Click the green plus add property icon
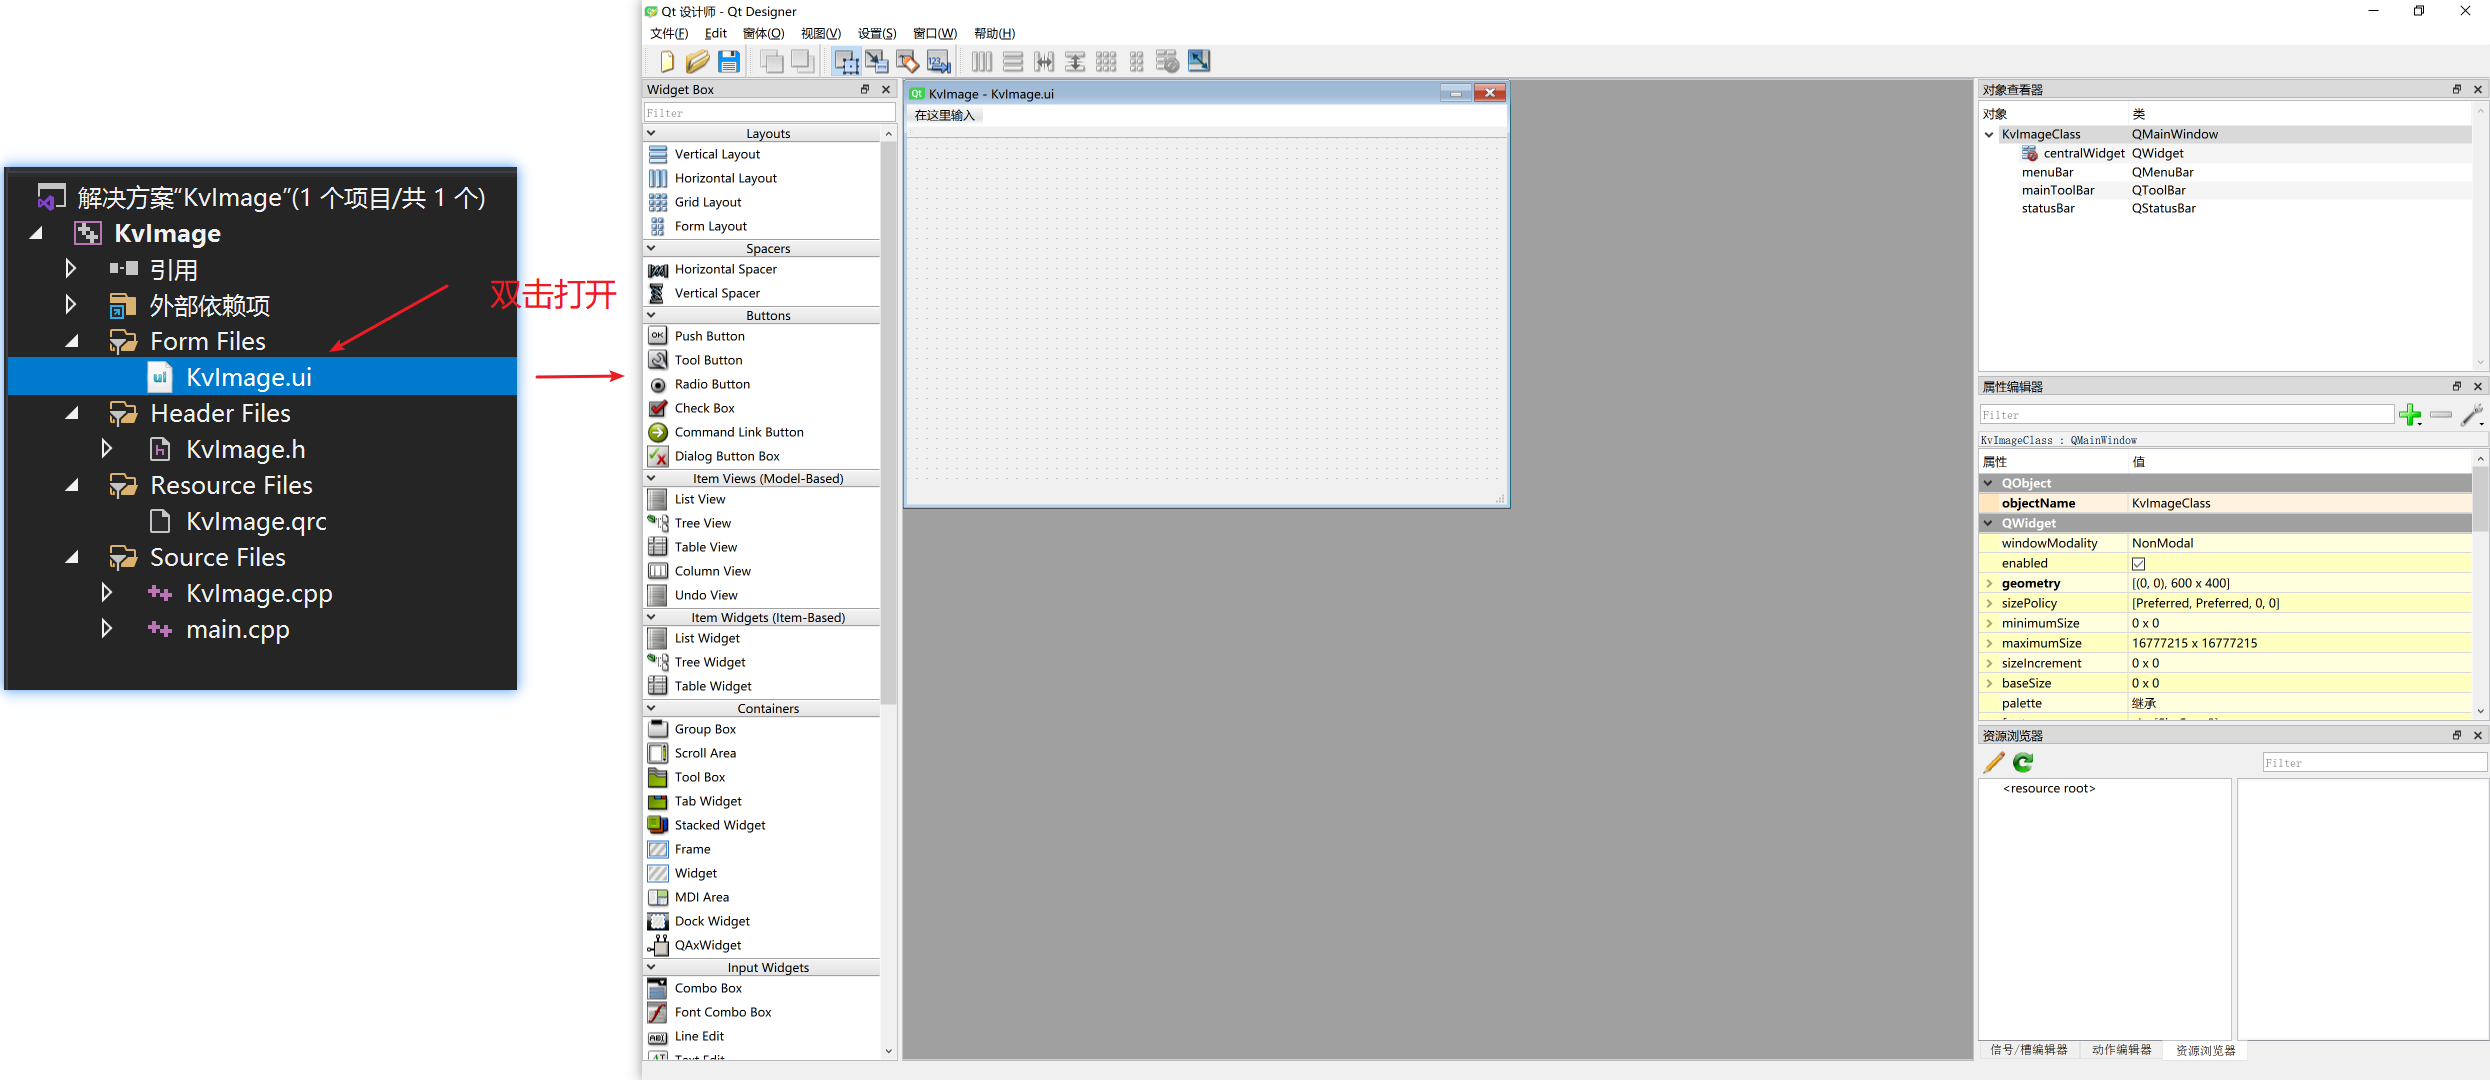 tap(2410, 415)
